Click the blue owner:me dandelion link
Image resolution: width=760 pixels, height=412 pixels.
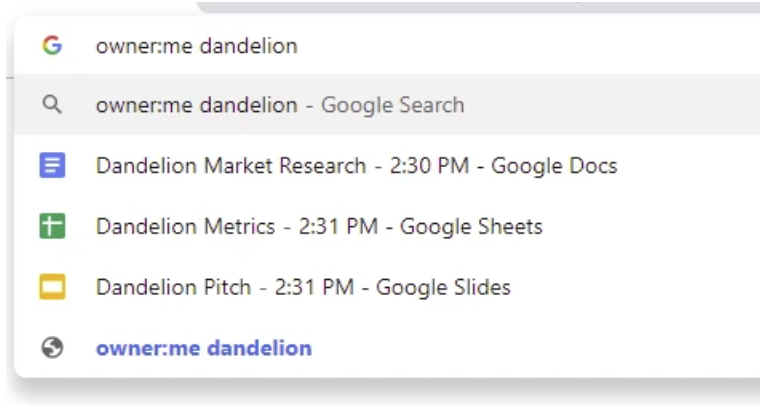coord(204,348)
